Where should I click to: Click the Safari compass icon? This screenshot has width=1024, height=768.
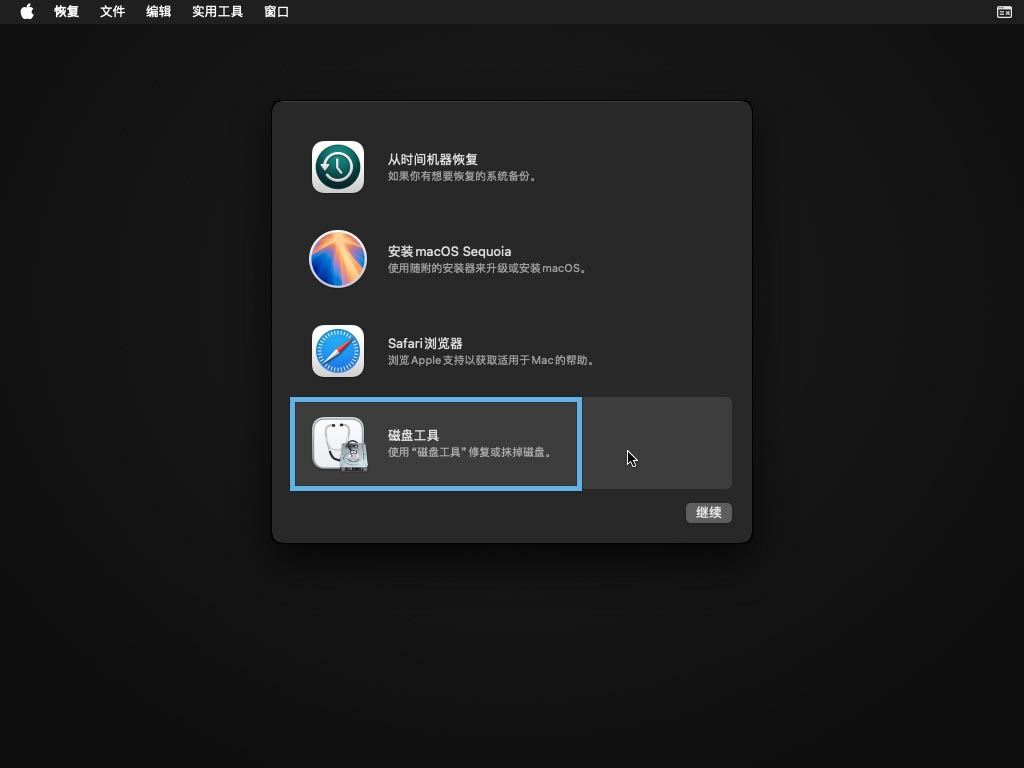tap(338, 351)
